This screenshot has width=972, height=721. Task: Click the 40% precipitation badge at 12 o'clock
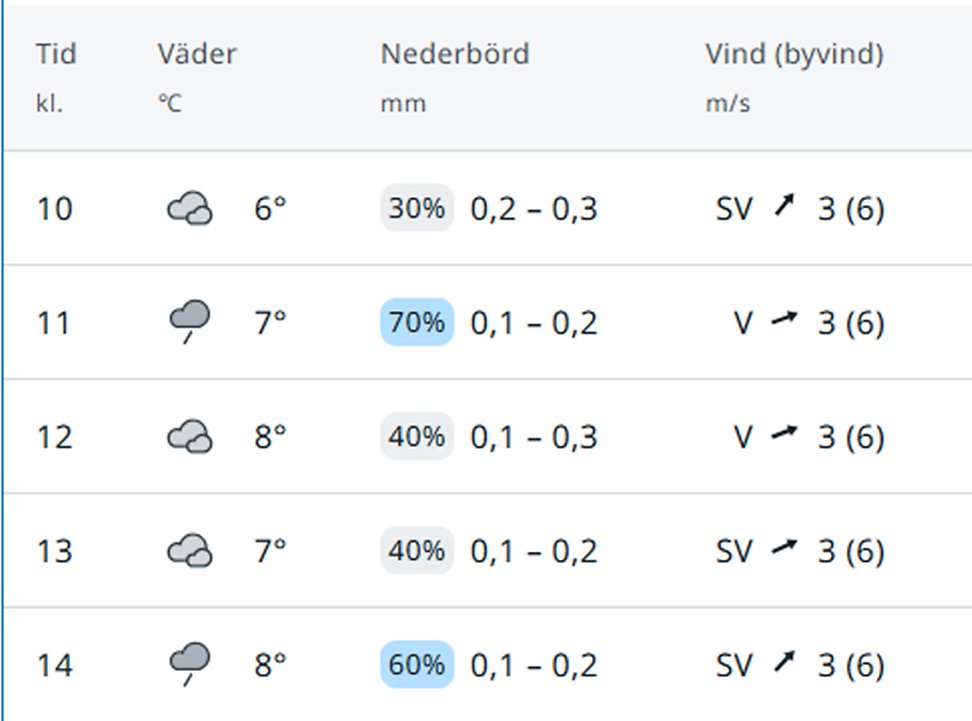pyautogui.click(x=416, y=437)
